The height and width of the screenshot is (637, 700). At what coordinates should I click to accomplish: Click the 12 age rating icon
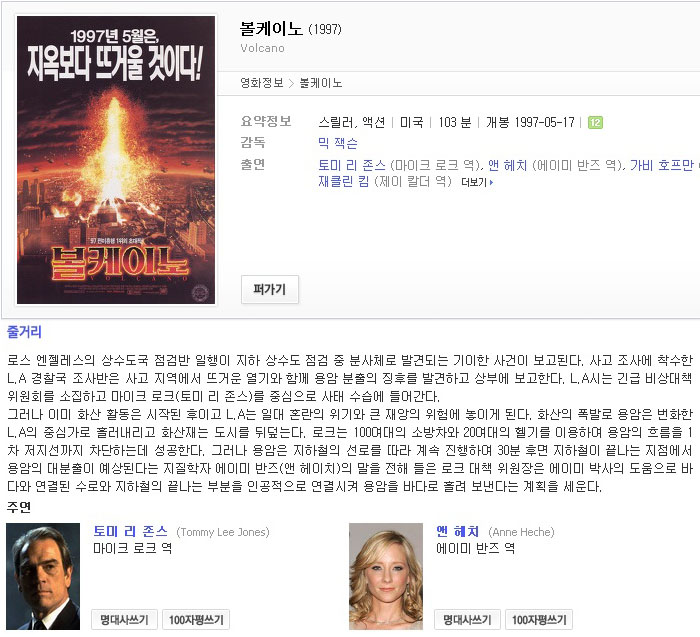click(x=595, y=122)
